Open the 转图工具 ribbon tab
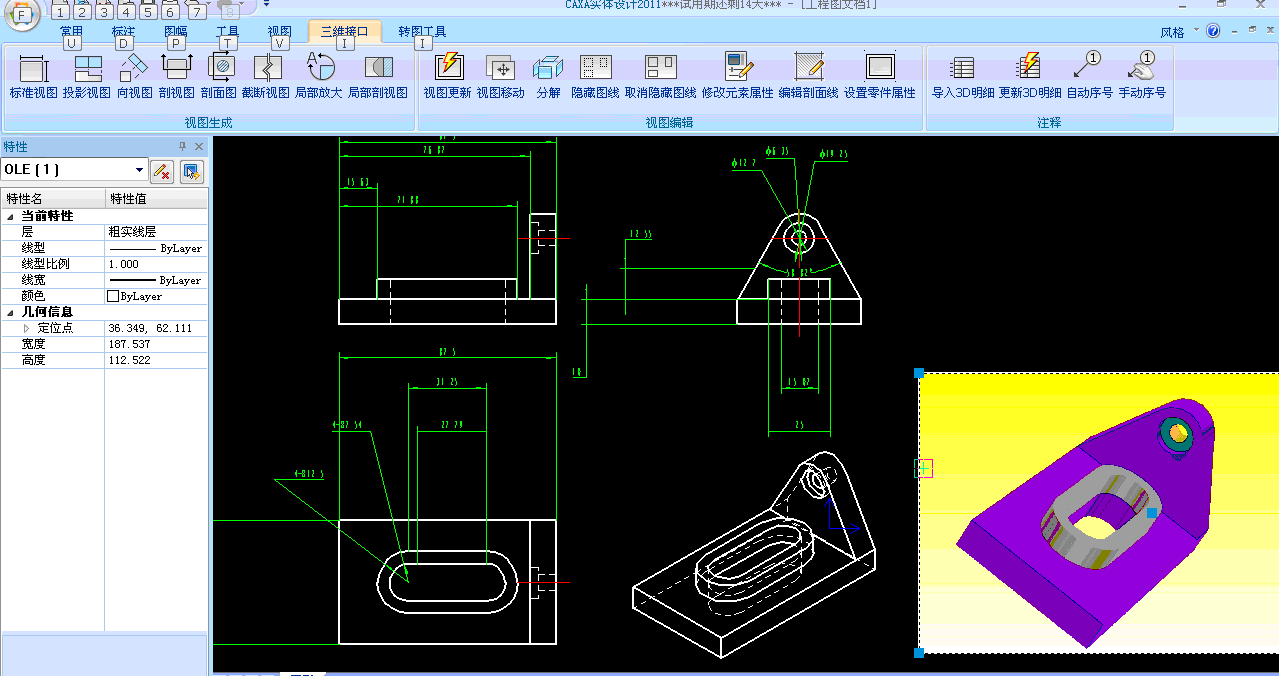Viewport: 1279px width, 676px height. point(422,32)
